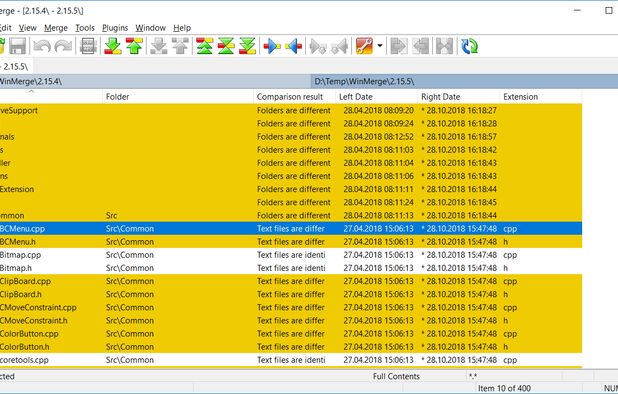Viewport: 618px width, 394px height.
Task: Click Full Contents in status bar
Action: (x=396, y=376)
